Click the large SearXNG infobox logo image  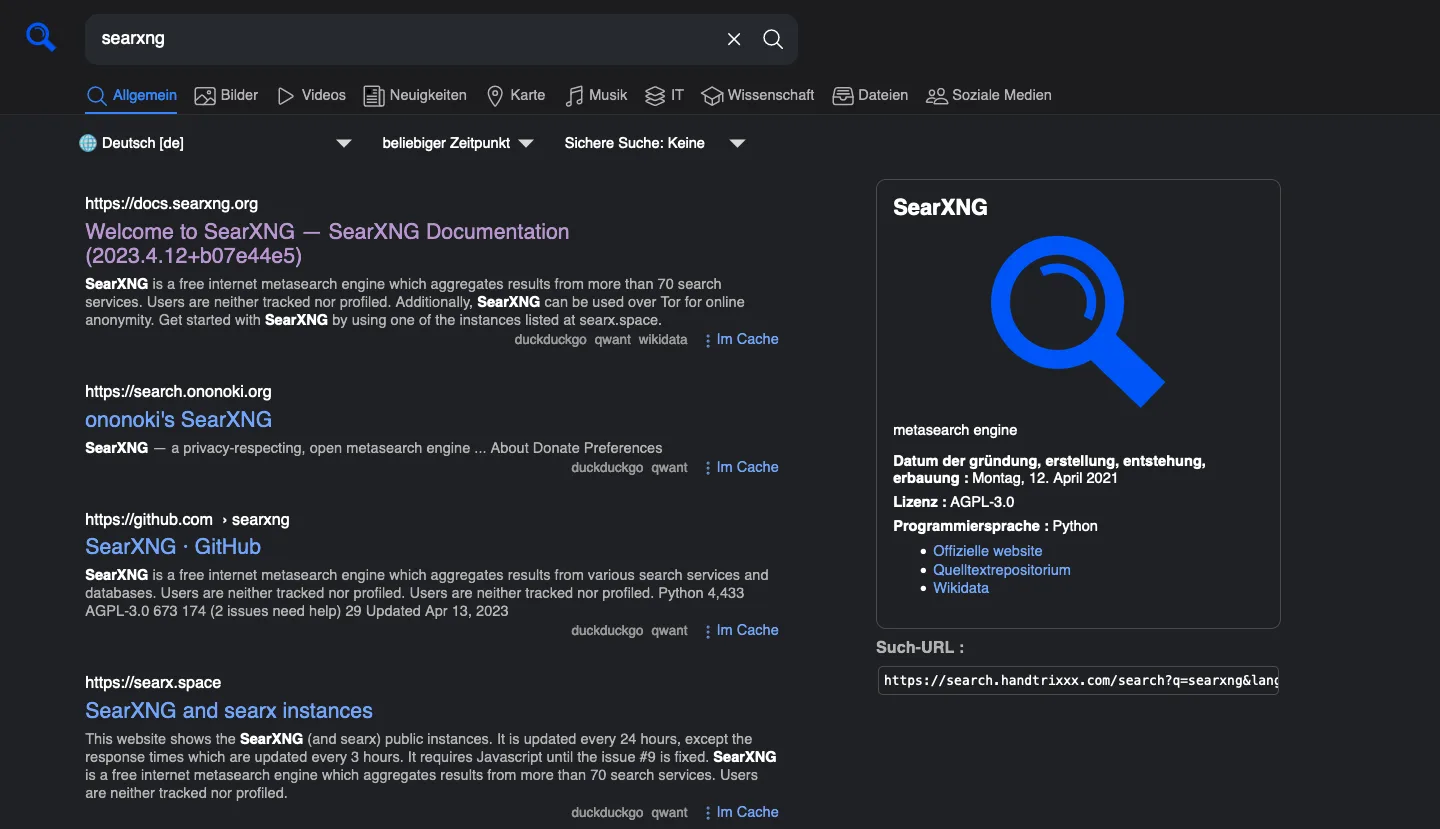point(1077,320)
